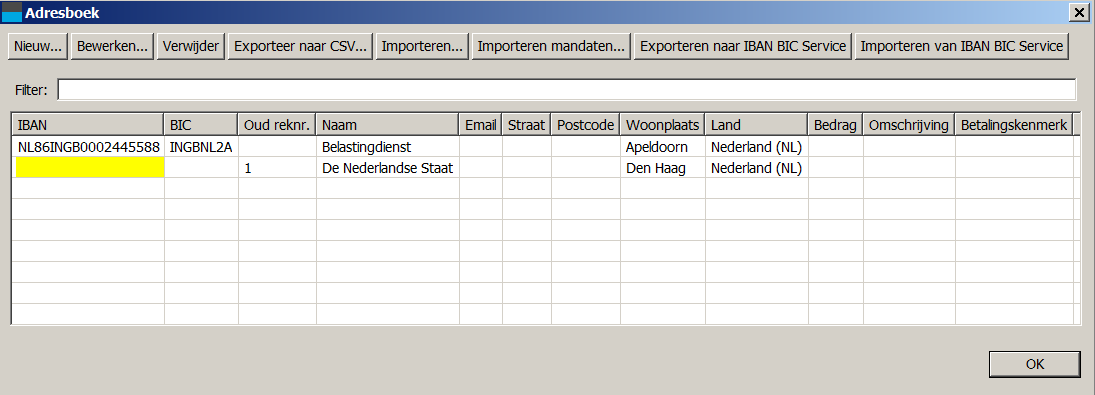Select the De Nederlandse Staat row

click(x=543, y=168)
